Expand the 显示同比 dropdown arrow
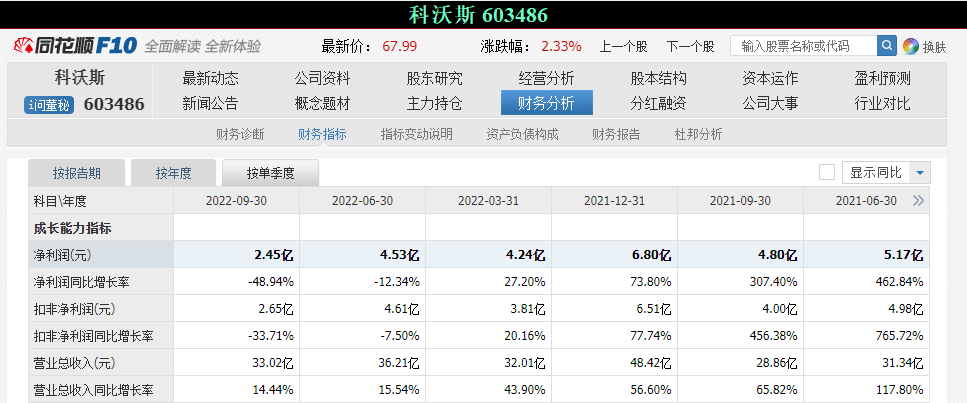The width and height of the screenshot is (967, 403). (920, 173)
